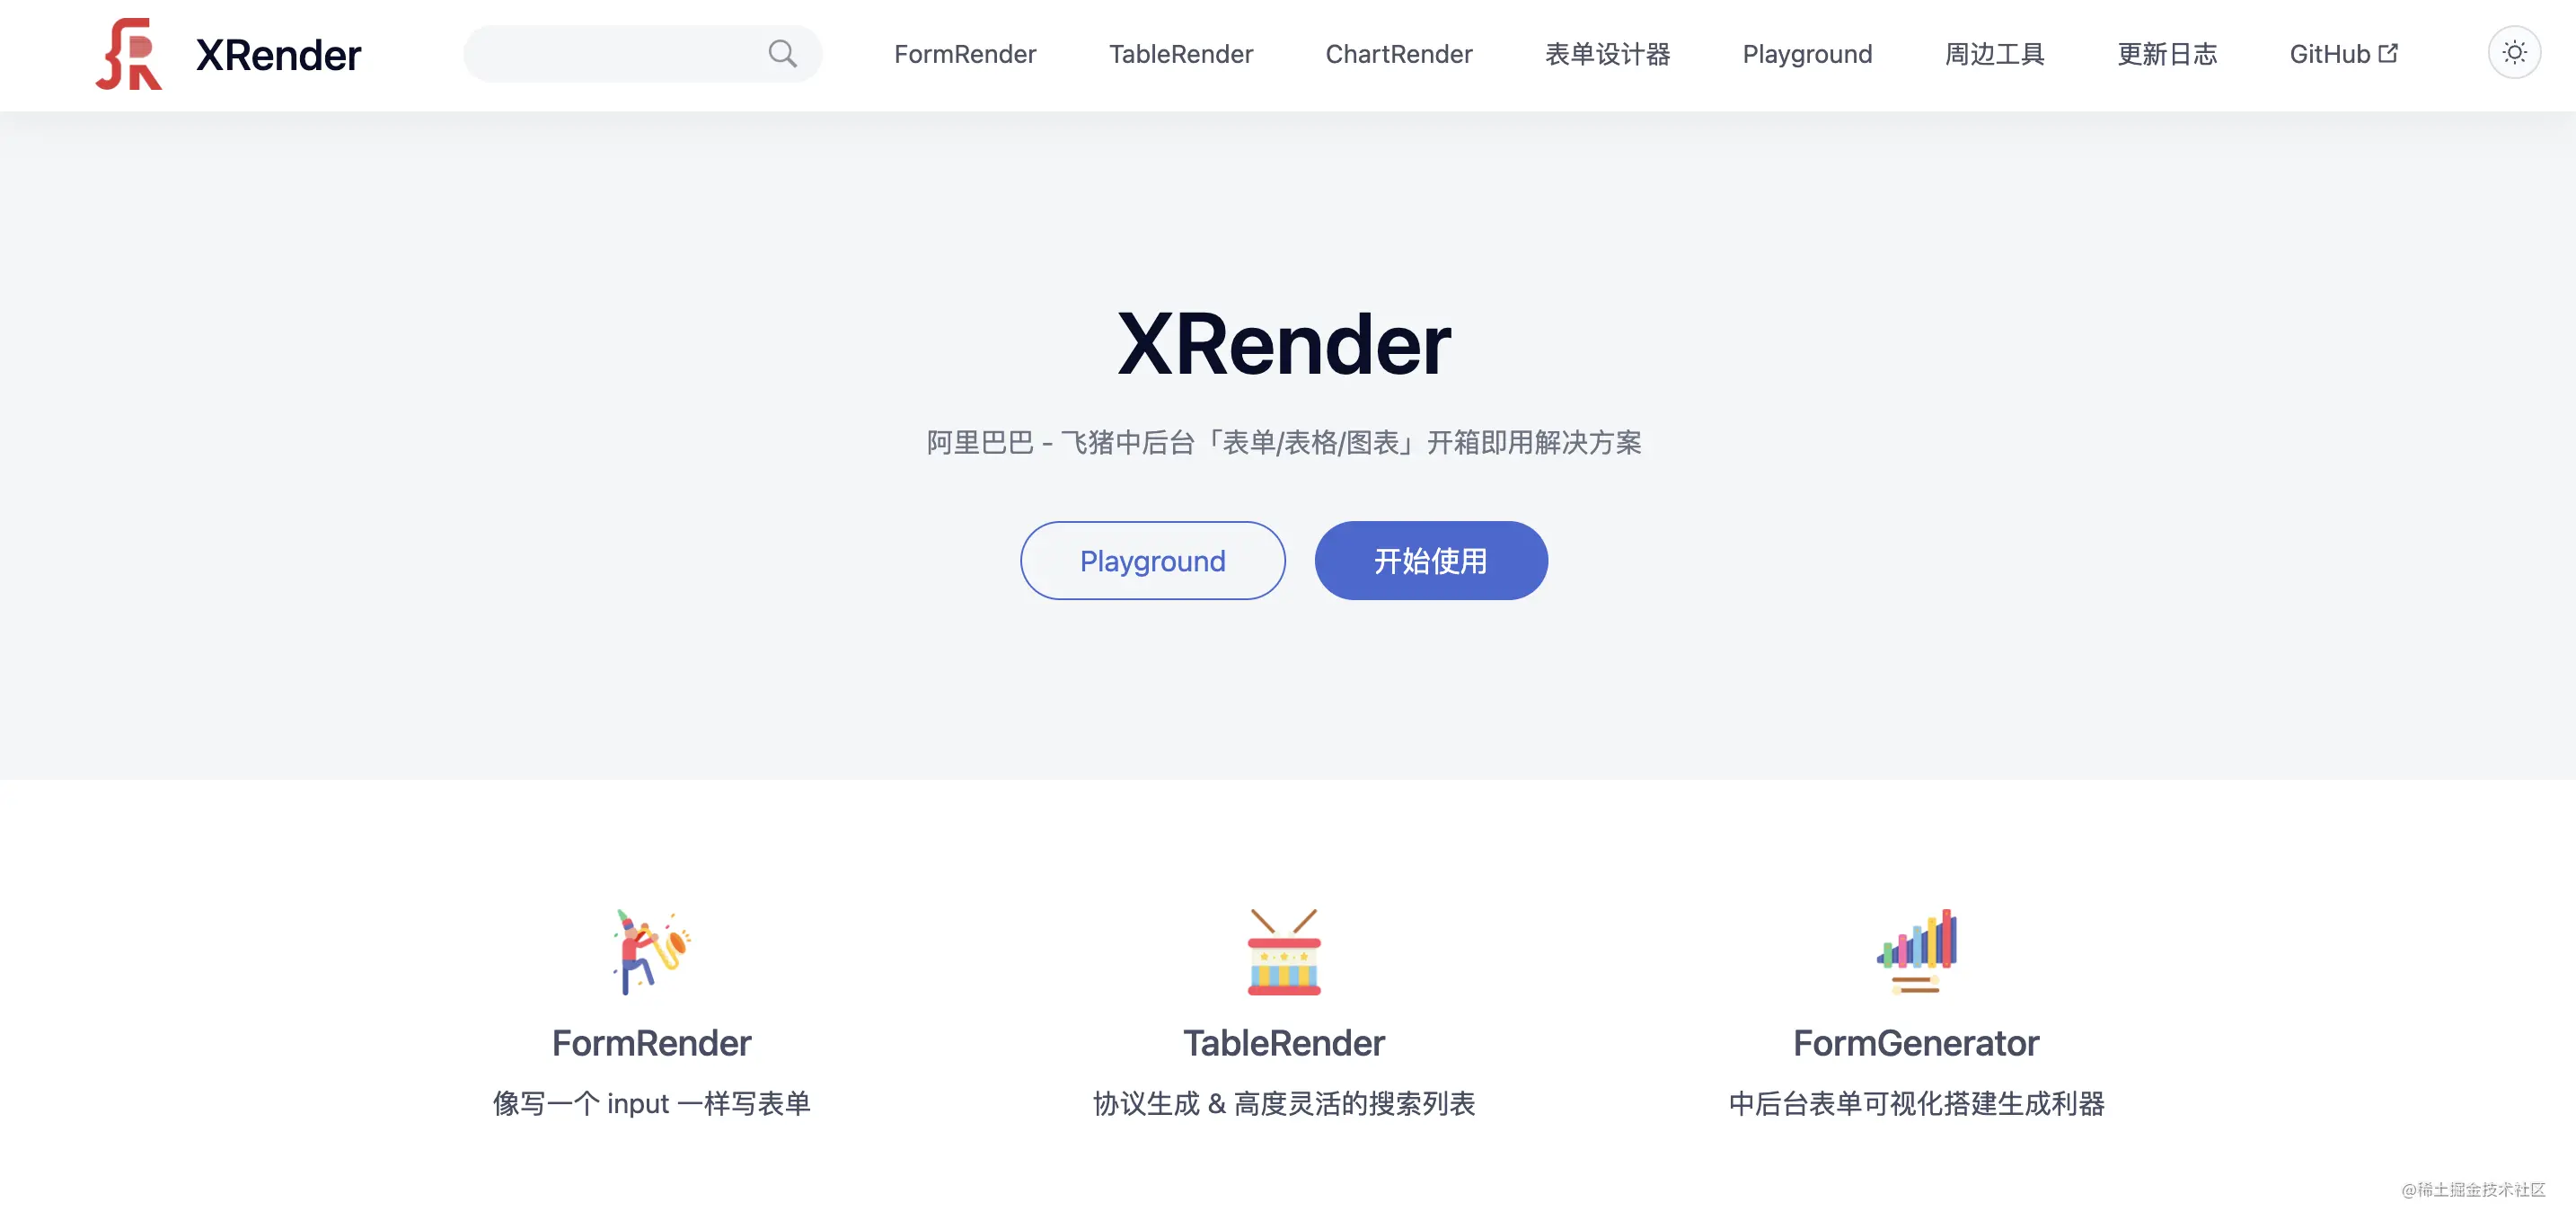The height and width of the screenshot is (1229, 2576).
Task: Click the drum TableRender icon
Action: 1284,951
